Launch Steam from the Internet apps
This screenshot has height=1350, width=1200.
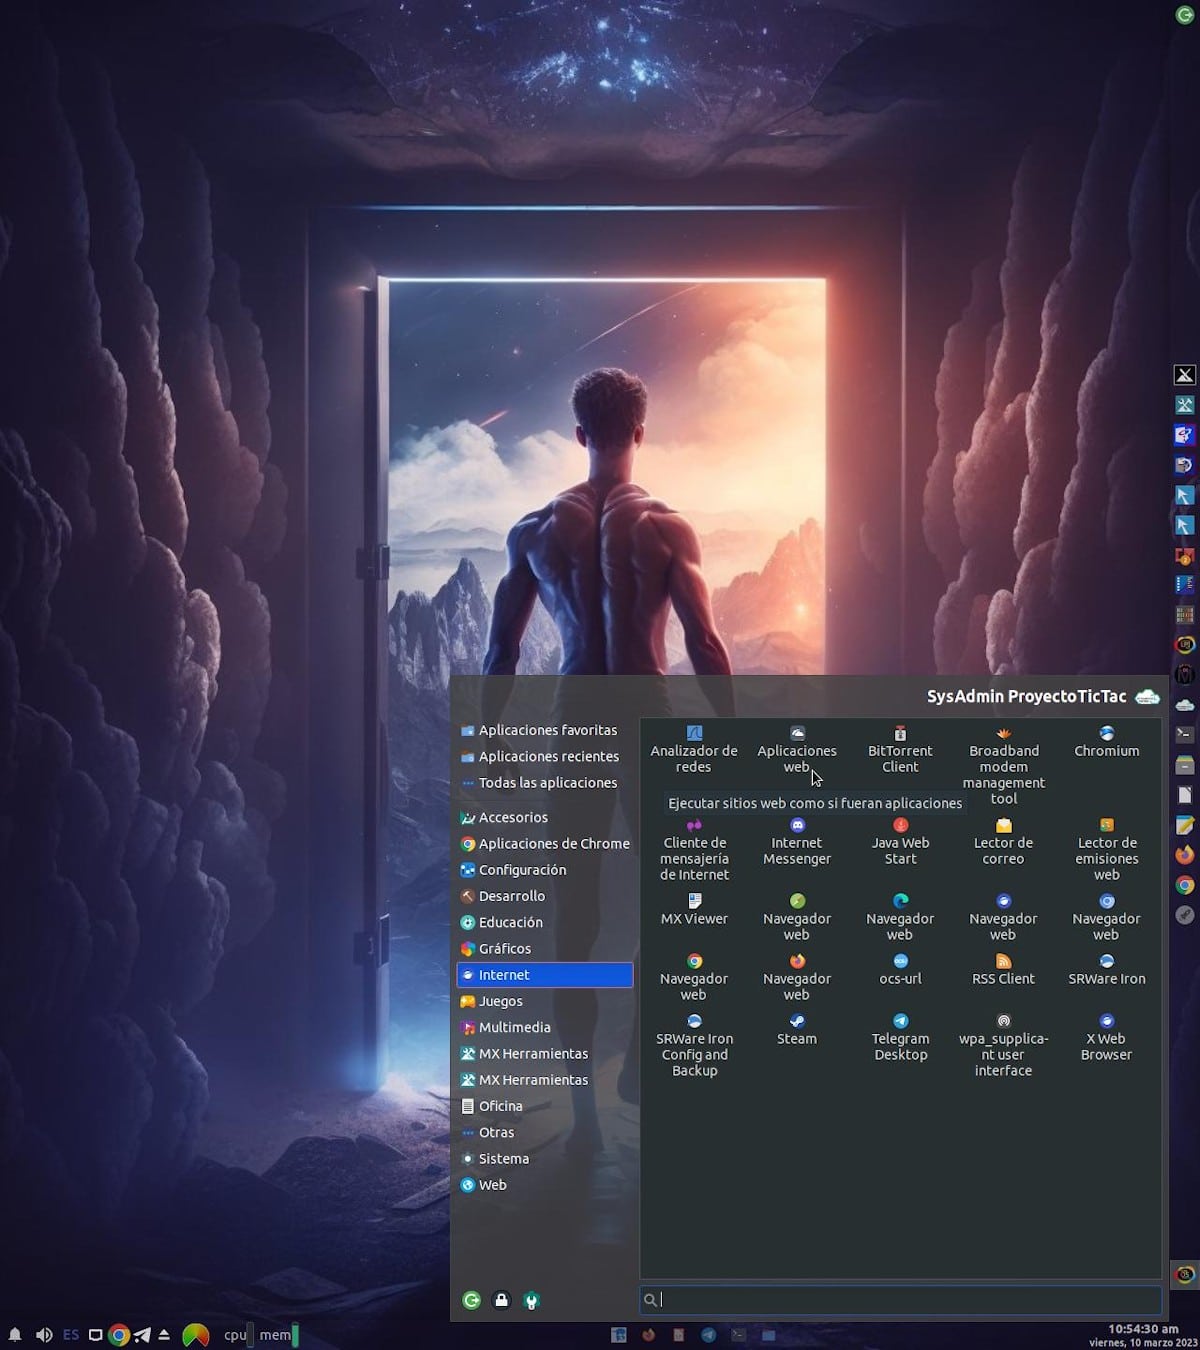tap(797, 1029)
